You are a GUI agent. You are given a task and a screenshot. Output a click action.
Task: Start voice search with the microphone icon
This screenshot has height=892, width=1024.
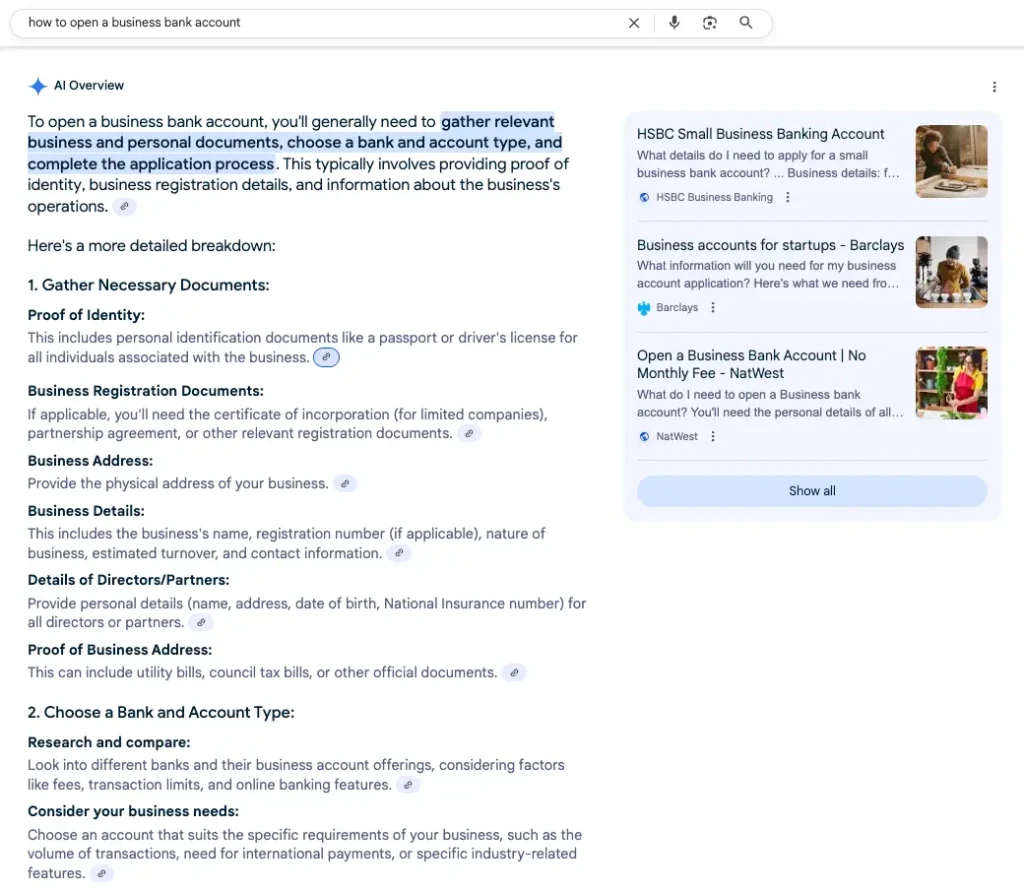click(674, 23)
